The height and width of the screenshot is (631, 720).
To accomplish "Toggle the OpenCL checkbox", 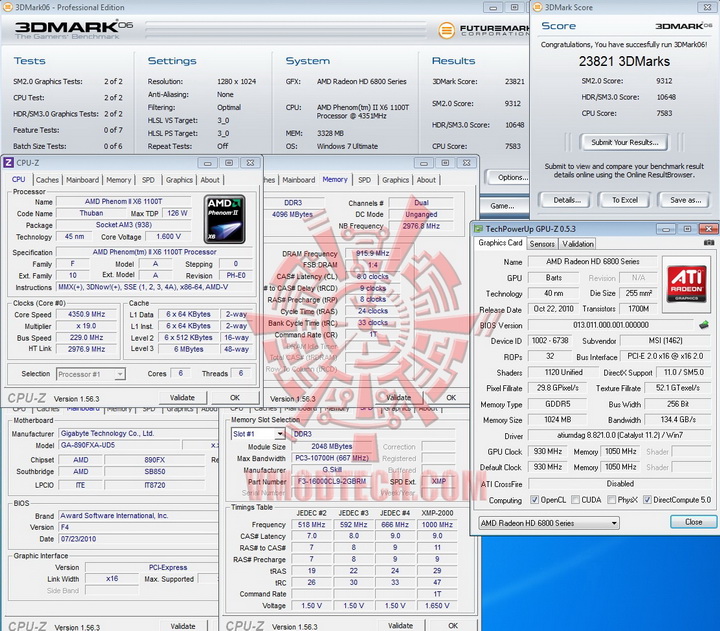I will coord(534,500).
